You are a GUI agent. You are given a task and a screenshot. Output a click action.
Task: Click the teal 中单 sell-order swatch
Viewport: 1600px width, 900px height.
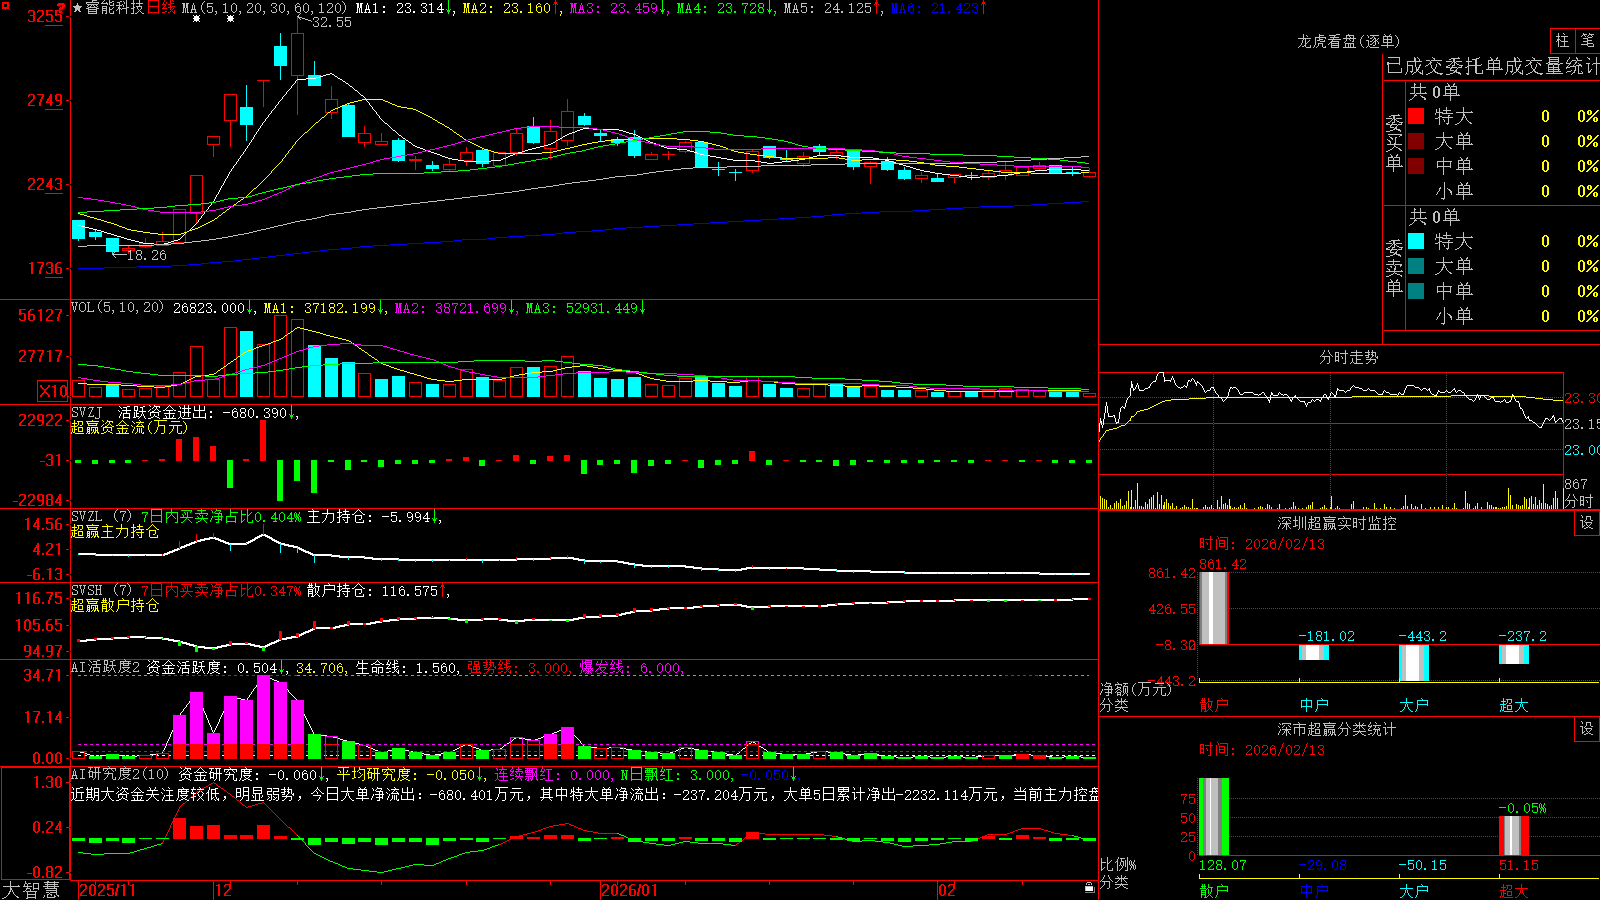[1416, 291]
